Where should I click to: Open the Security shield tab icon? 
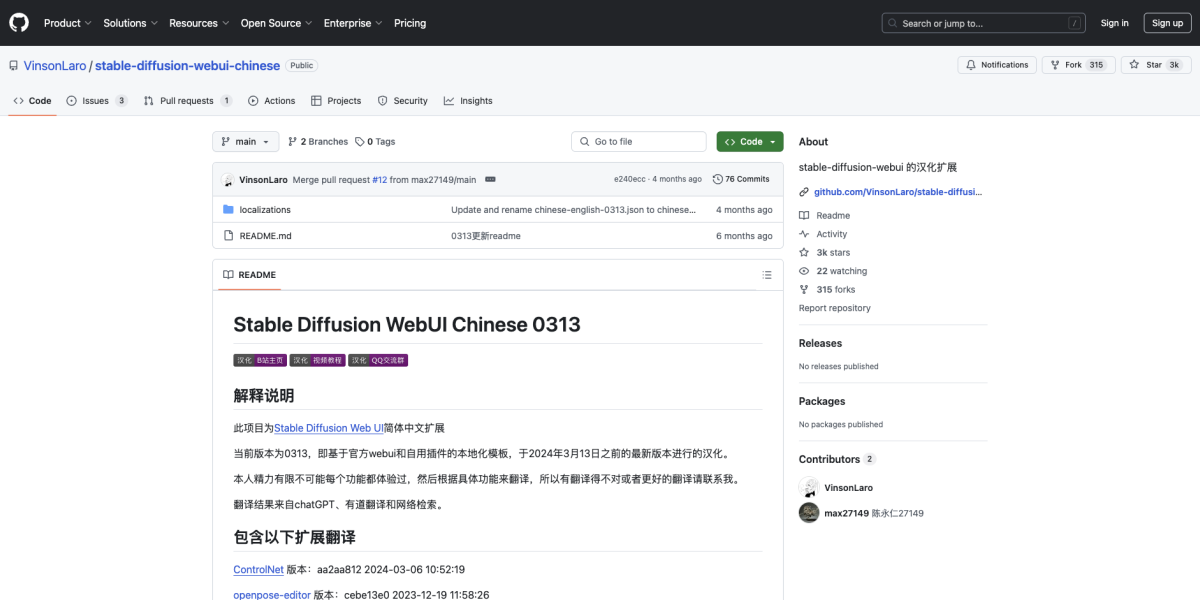[381, 100]
